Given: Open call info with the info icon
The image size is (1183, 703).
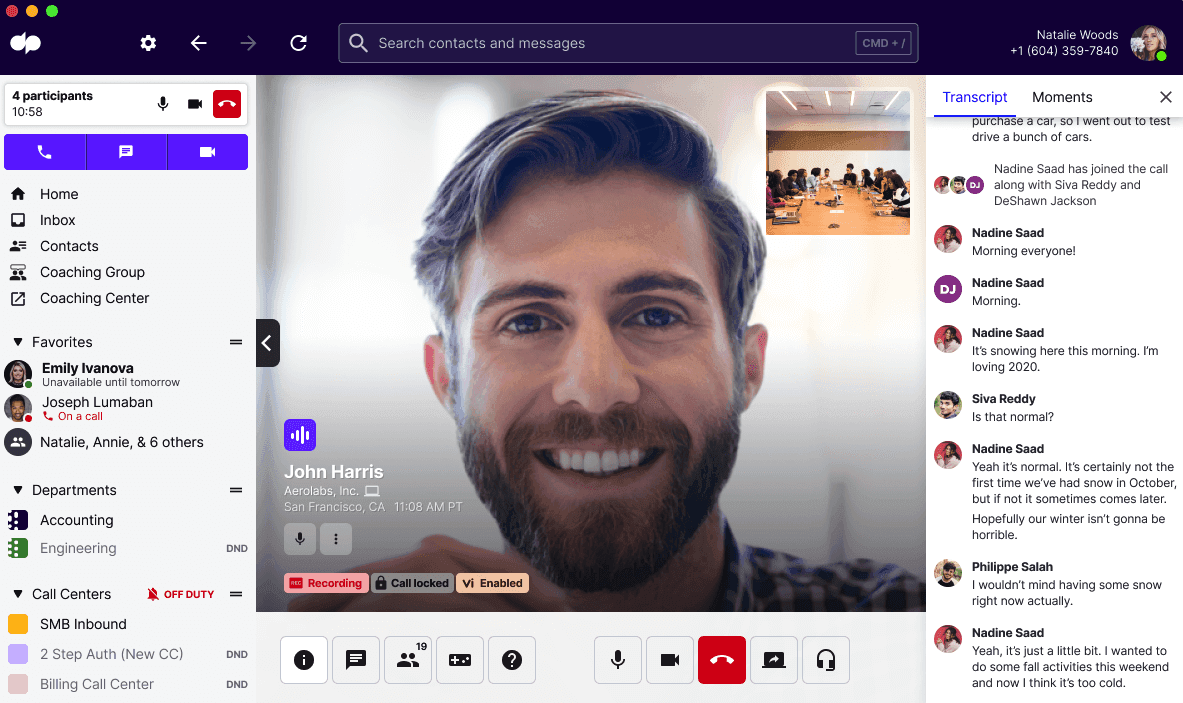Looking at the screenshot, I should click(304, 660).
